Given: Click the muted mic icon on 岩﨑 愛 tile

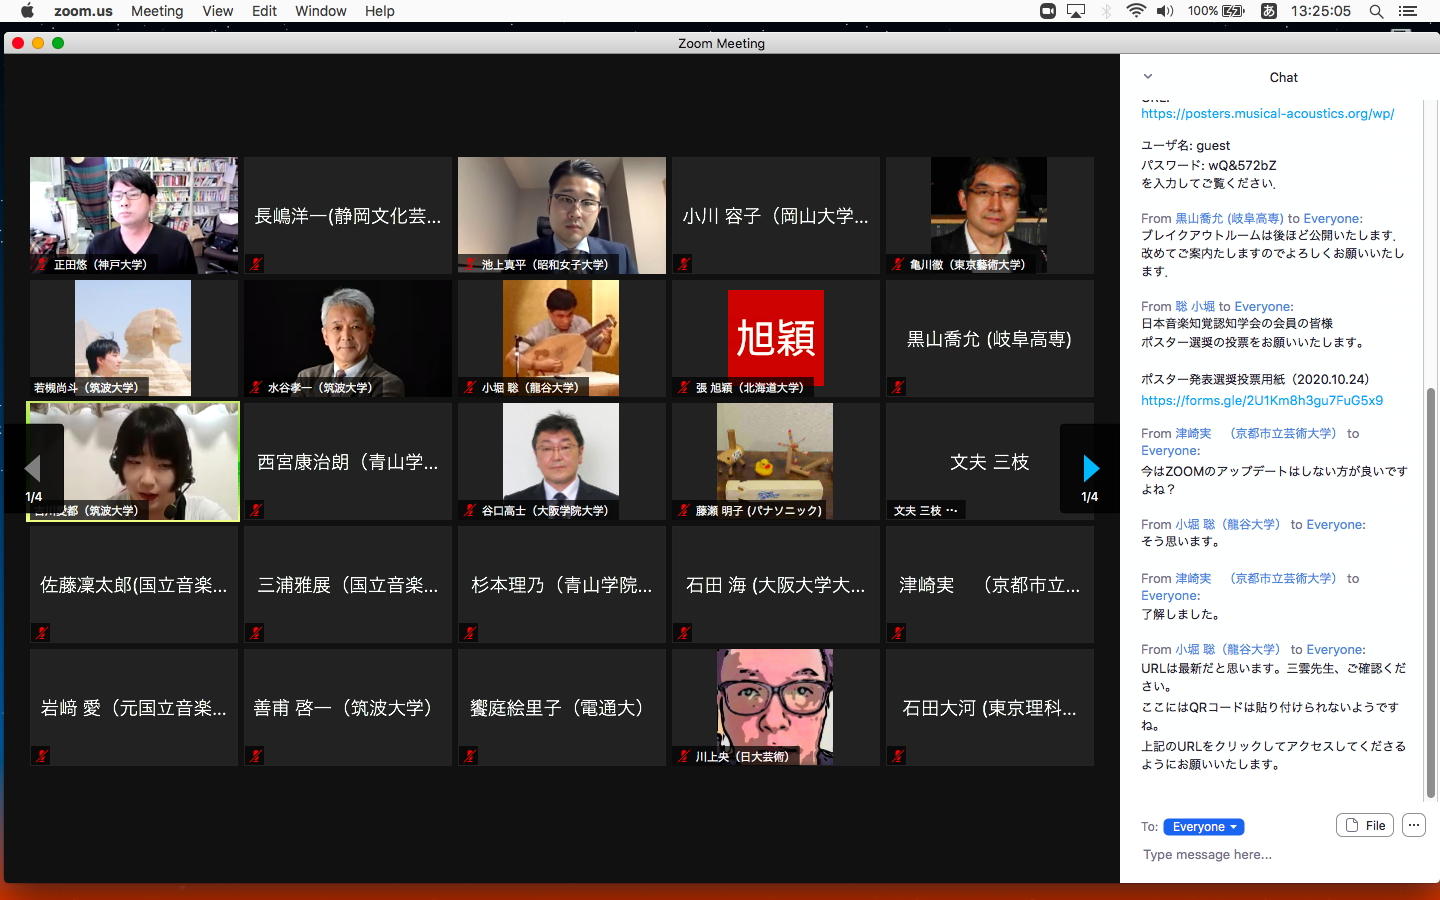Looking at the screenshot, I should pos(41,756).
